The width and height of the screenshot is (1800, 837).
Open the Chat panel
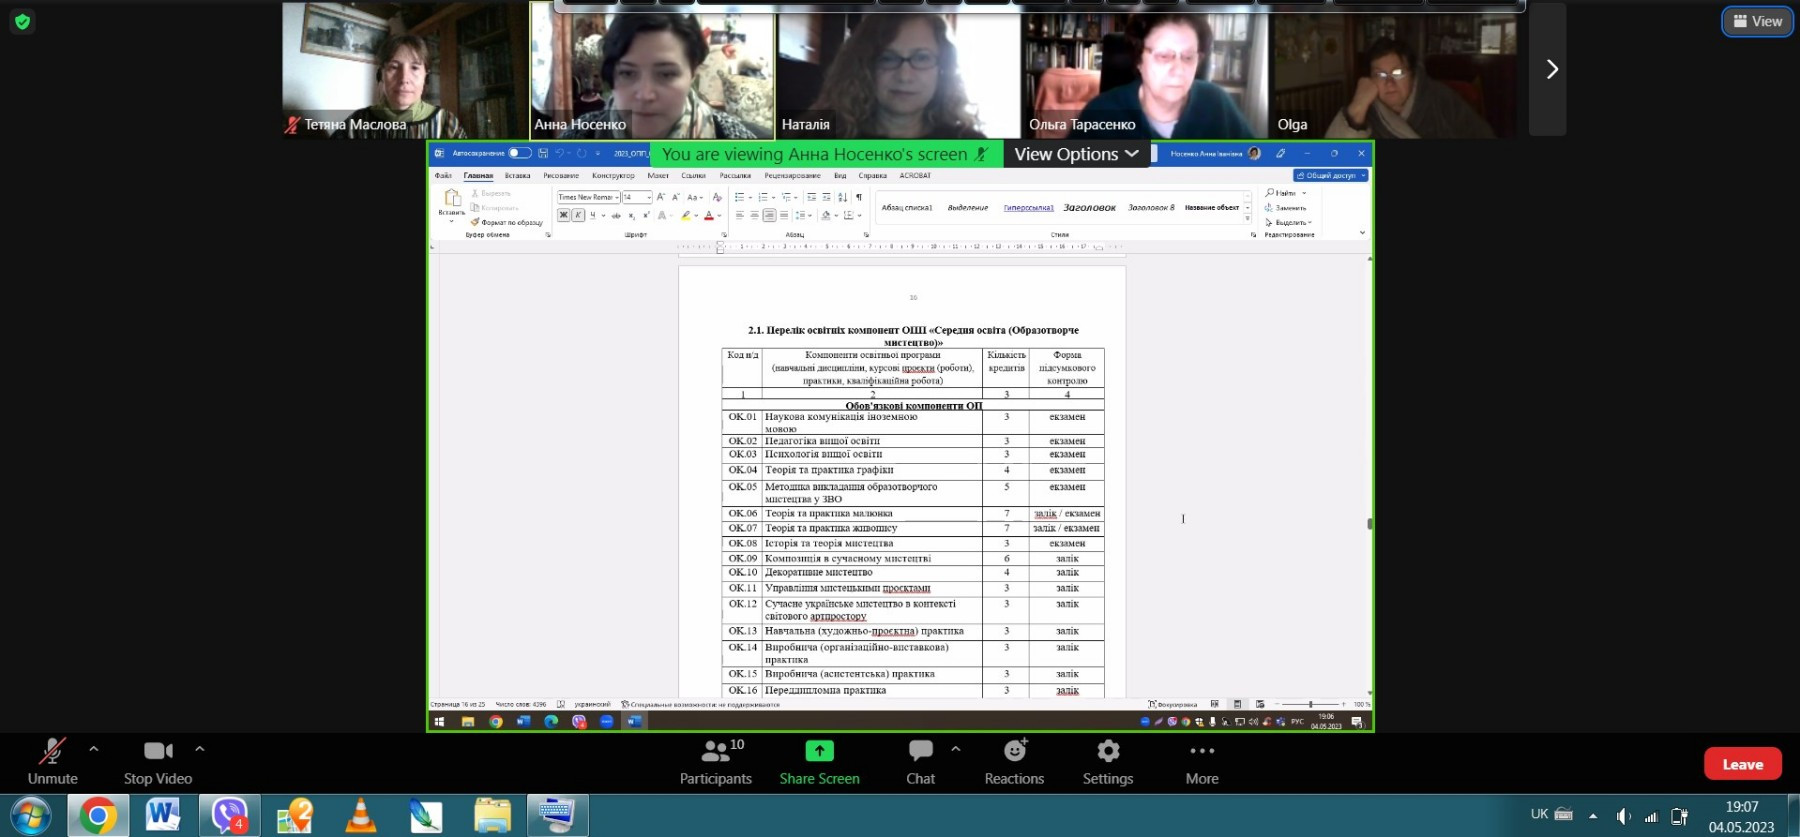tap(920, 762)
